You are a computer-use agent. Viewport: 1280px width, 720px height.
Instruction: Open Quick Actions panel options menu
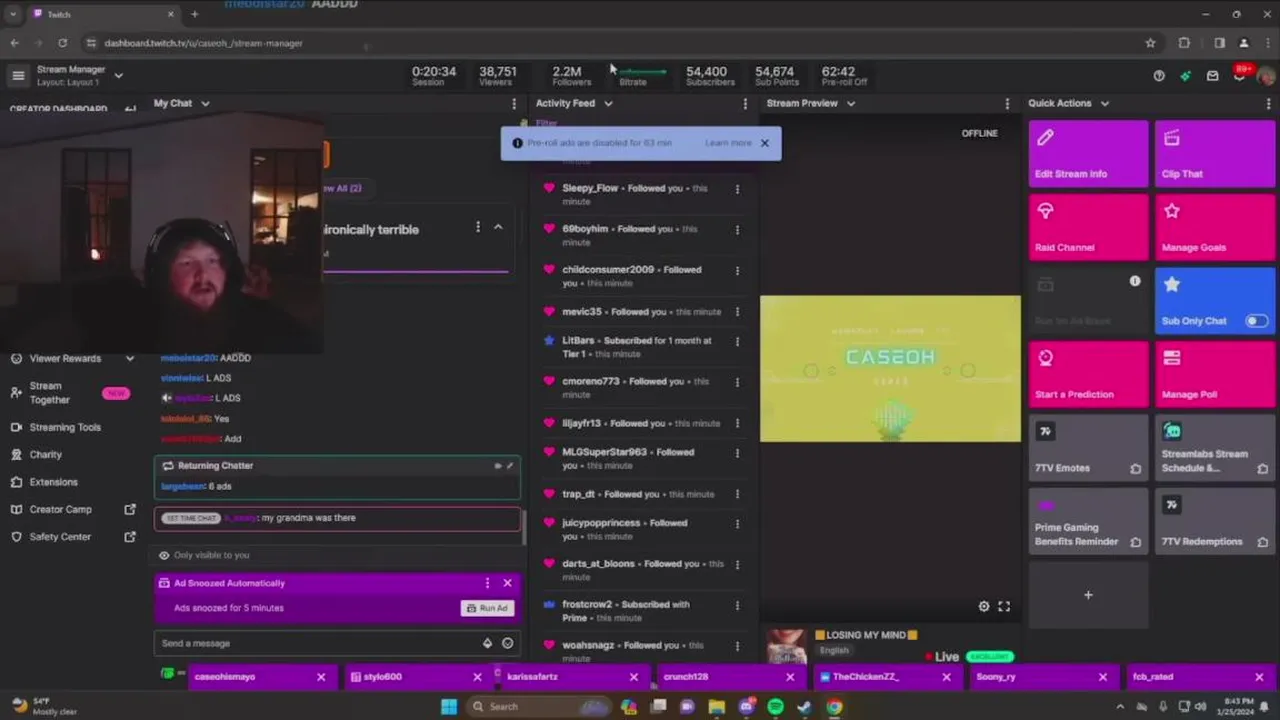[1268, 104]
